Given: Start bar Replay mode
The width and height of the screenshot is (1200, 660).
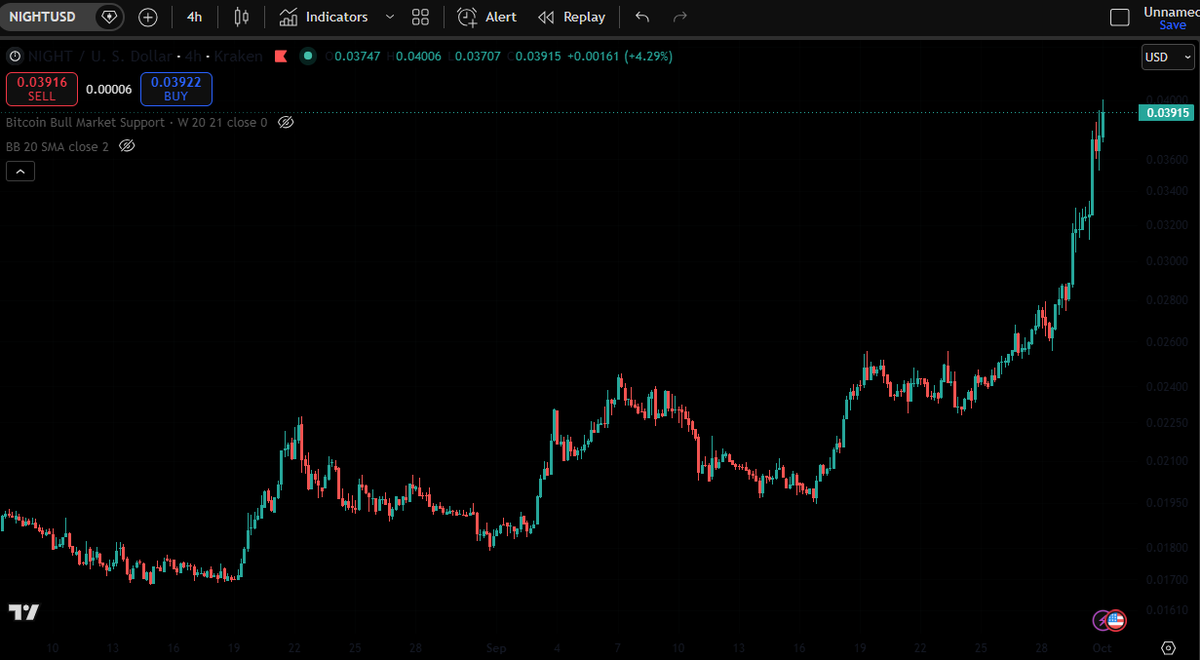Looking at the screenshot, I should [x=571, y=17].
